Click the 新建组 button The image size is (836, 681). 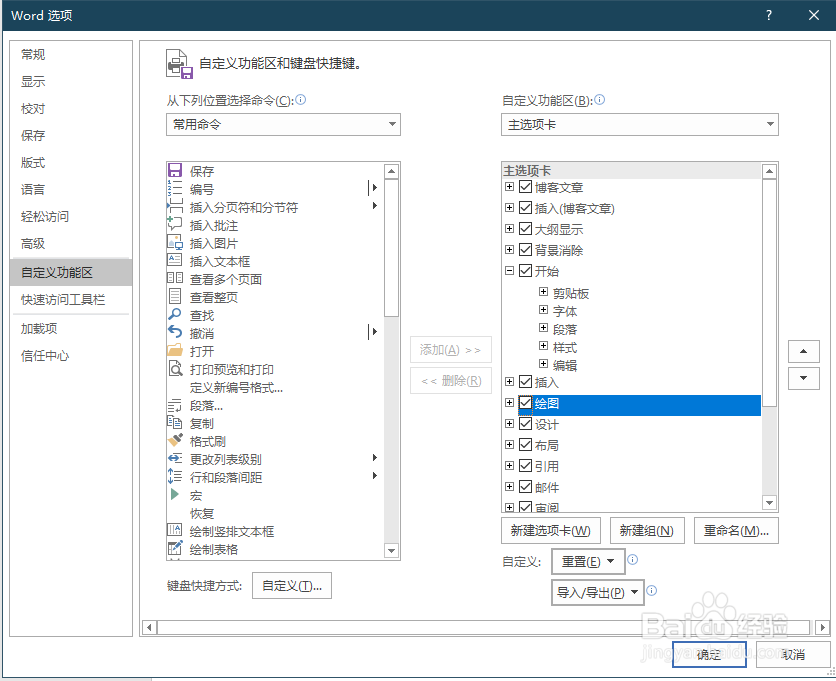point(647,531)
